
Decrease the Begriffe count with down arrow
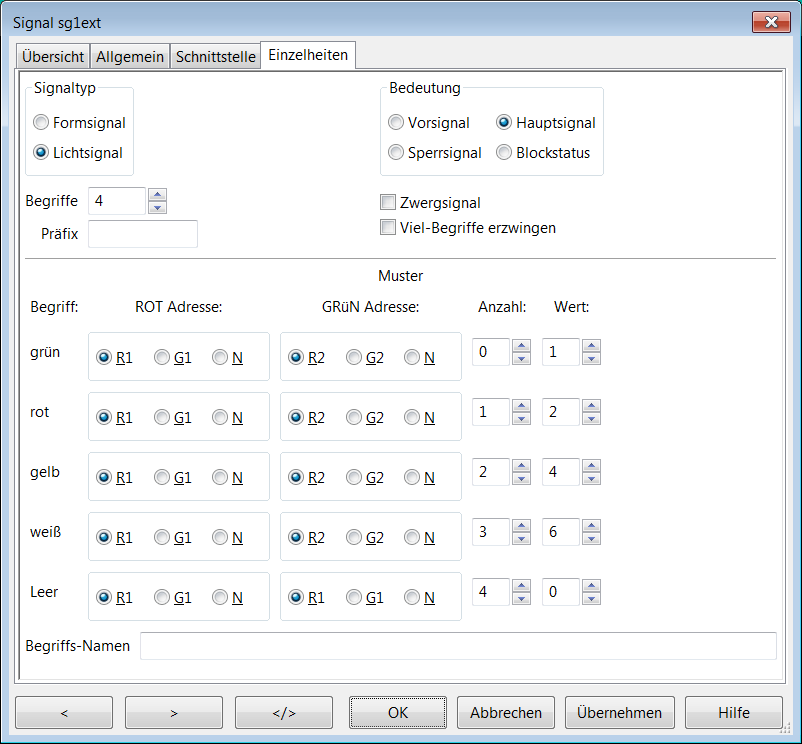[157, 208]
